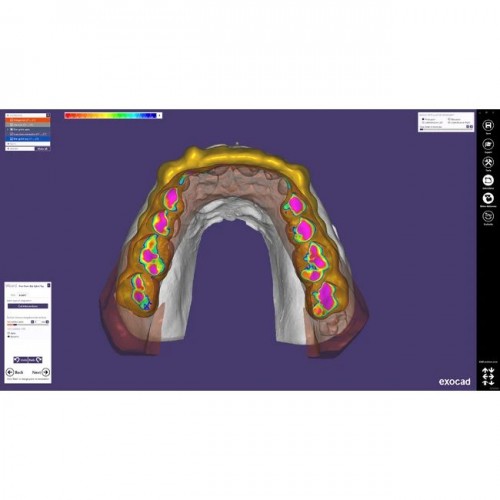
Task: Expand the bite splint parts tree item
Action: tap(8, 129)
